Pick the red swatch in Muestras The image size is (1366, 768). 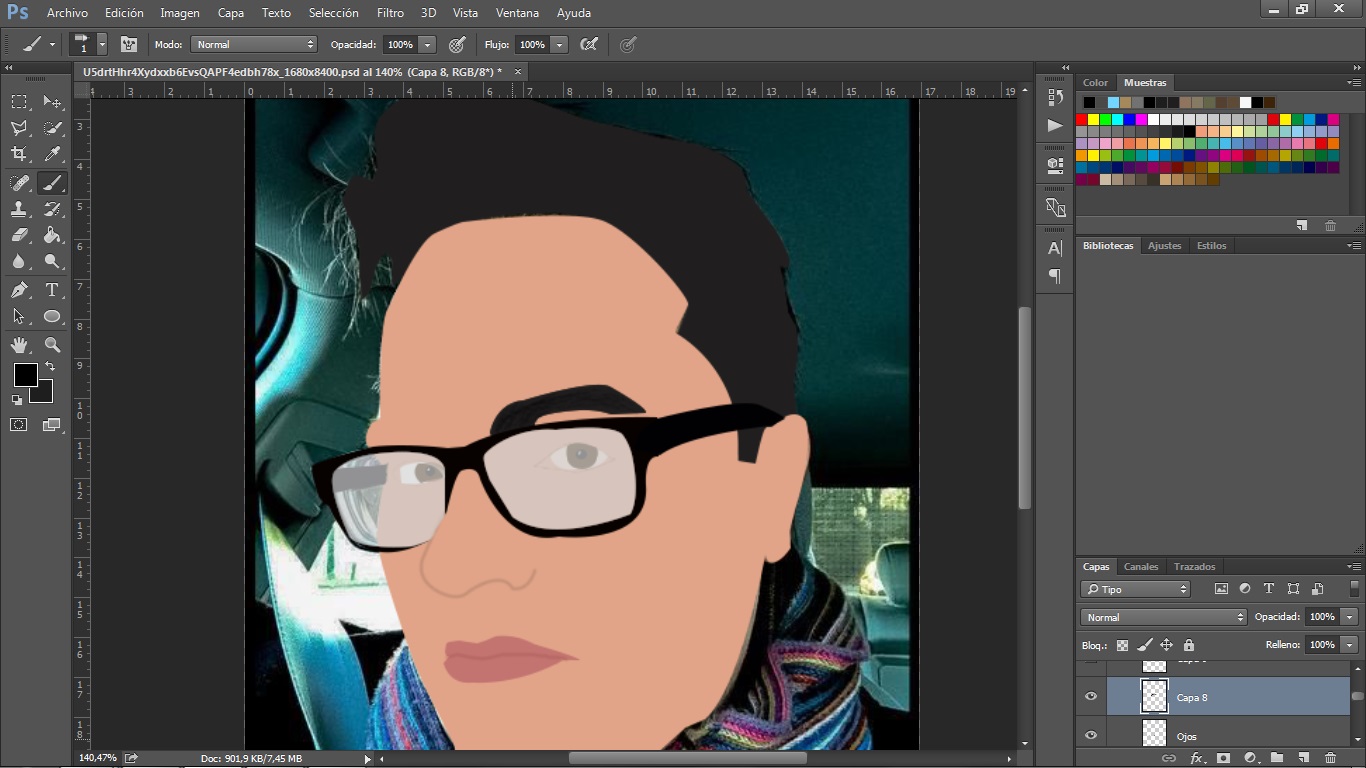coord(1081,120)
